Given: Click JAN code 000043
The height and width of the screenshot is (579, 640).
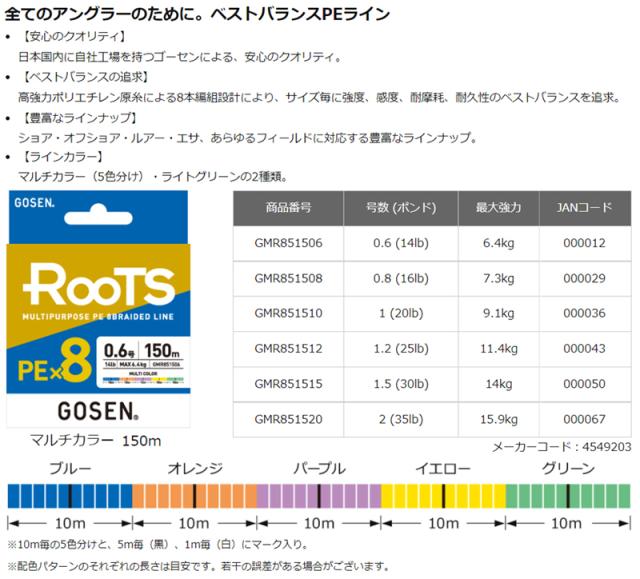Looking at the screenshot, I should click(584, 349).
